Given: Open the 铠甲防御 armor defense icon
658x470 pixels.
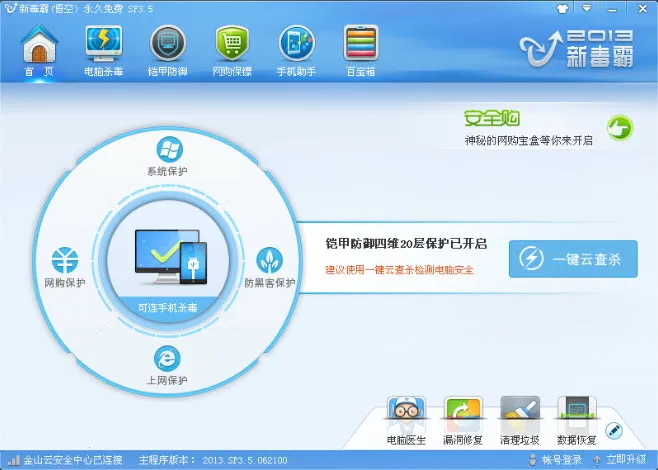Looking at the screenshot, I should [x=168, y=44].
